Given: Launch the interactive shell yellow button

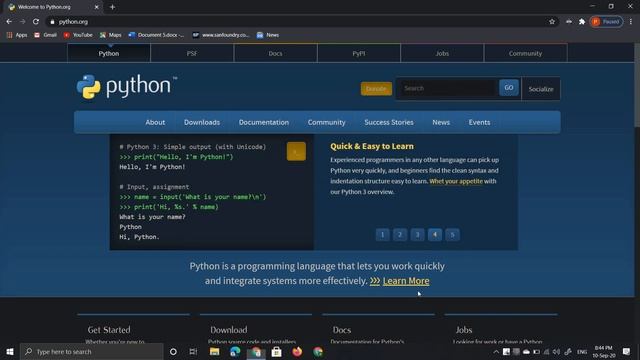Looking at the screenshot, I should tap(296, 151).
